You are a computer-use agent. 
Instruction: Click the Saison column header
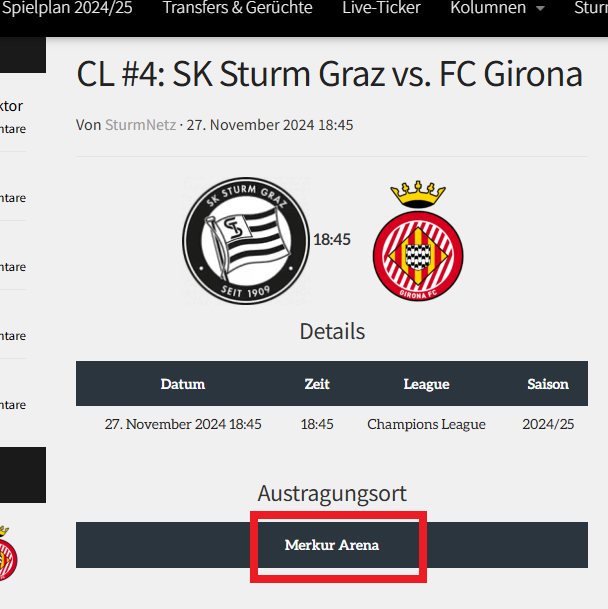click(x=548, y=384)
